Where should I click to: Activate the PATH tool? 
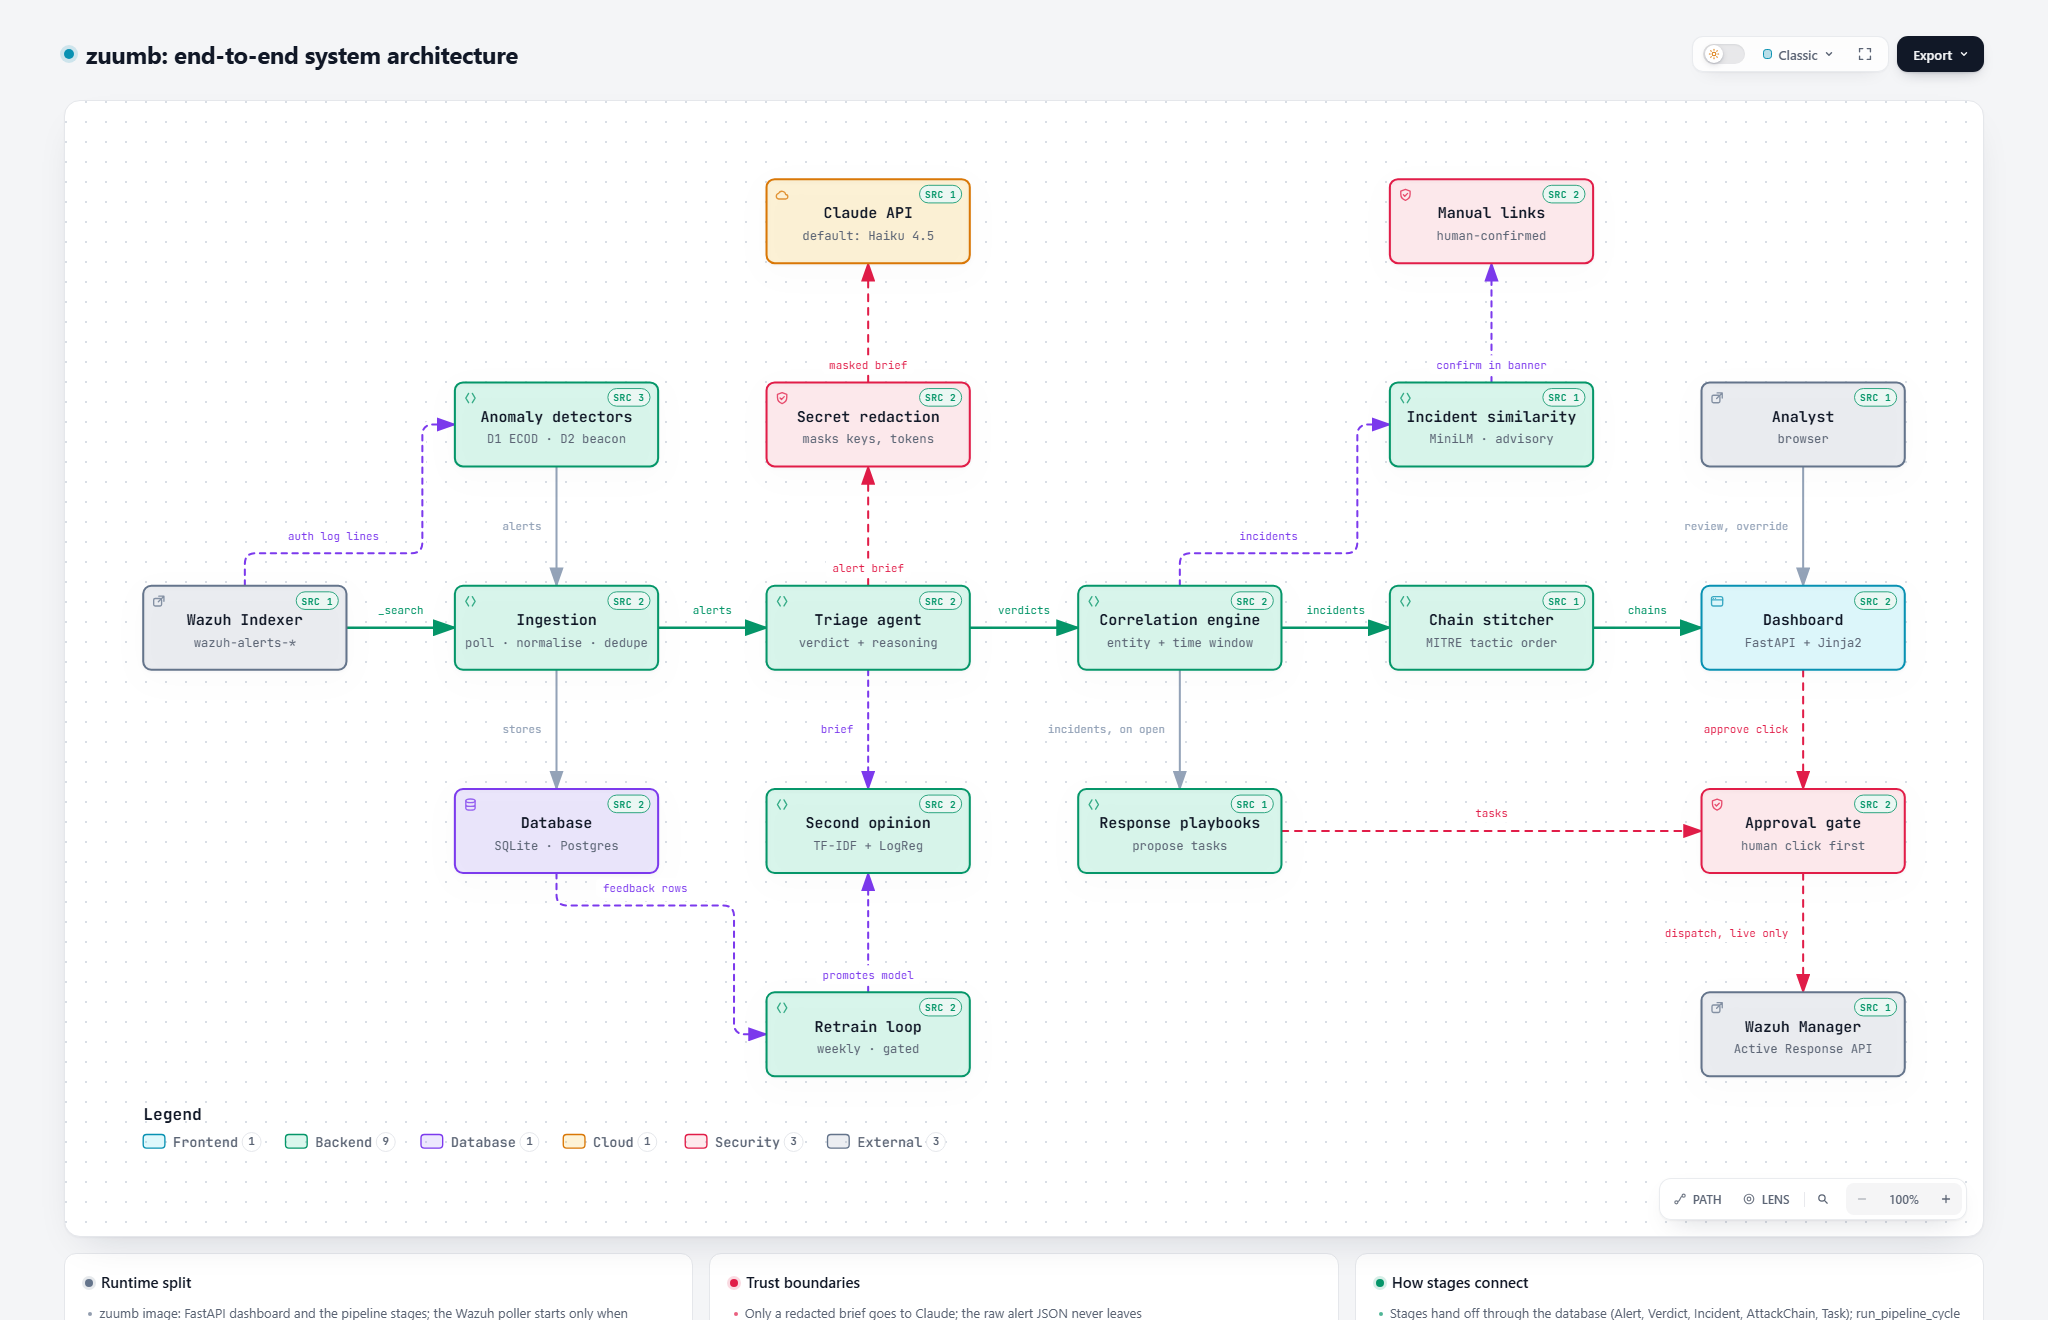[x=1698, y=1199]
